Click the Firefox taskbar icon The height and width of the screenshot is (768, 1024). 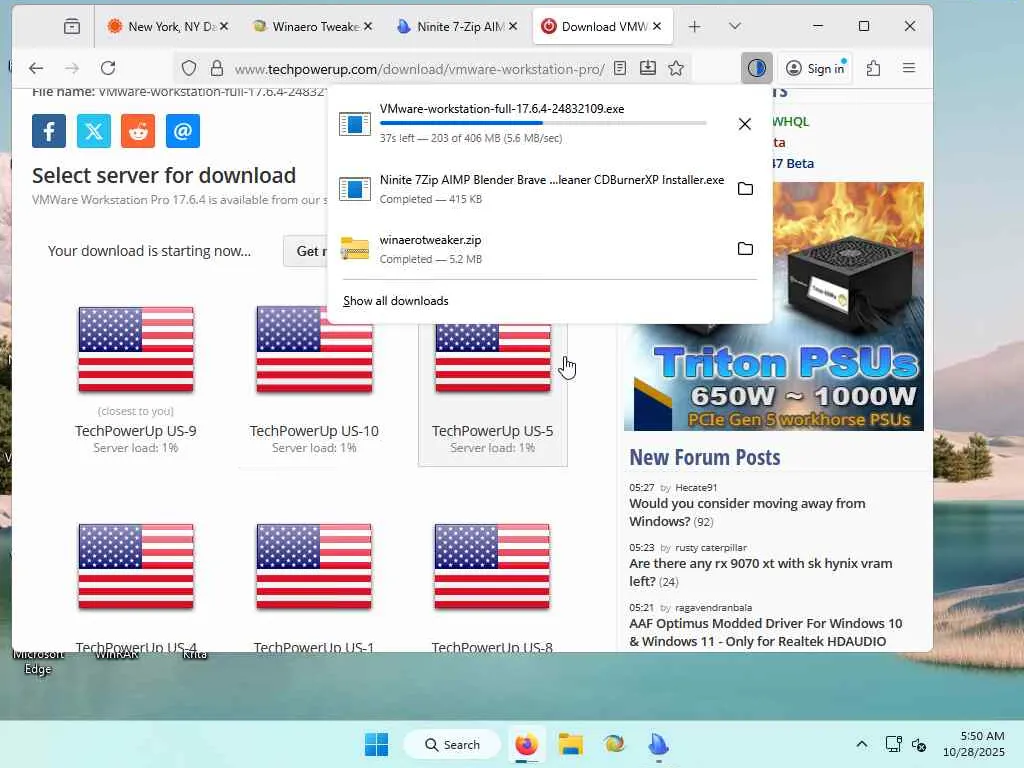point(526,744)
